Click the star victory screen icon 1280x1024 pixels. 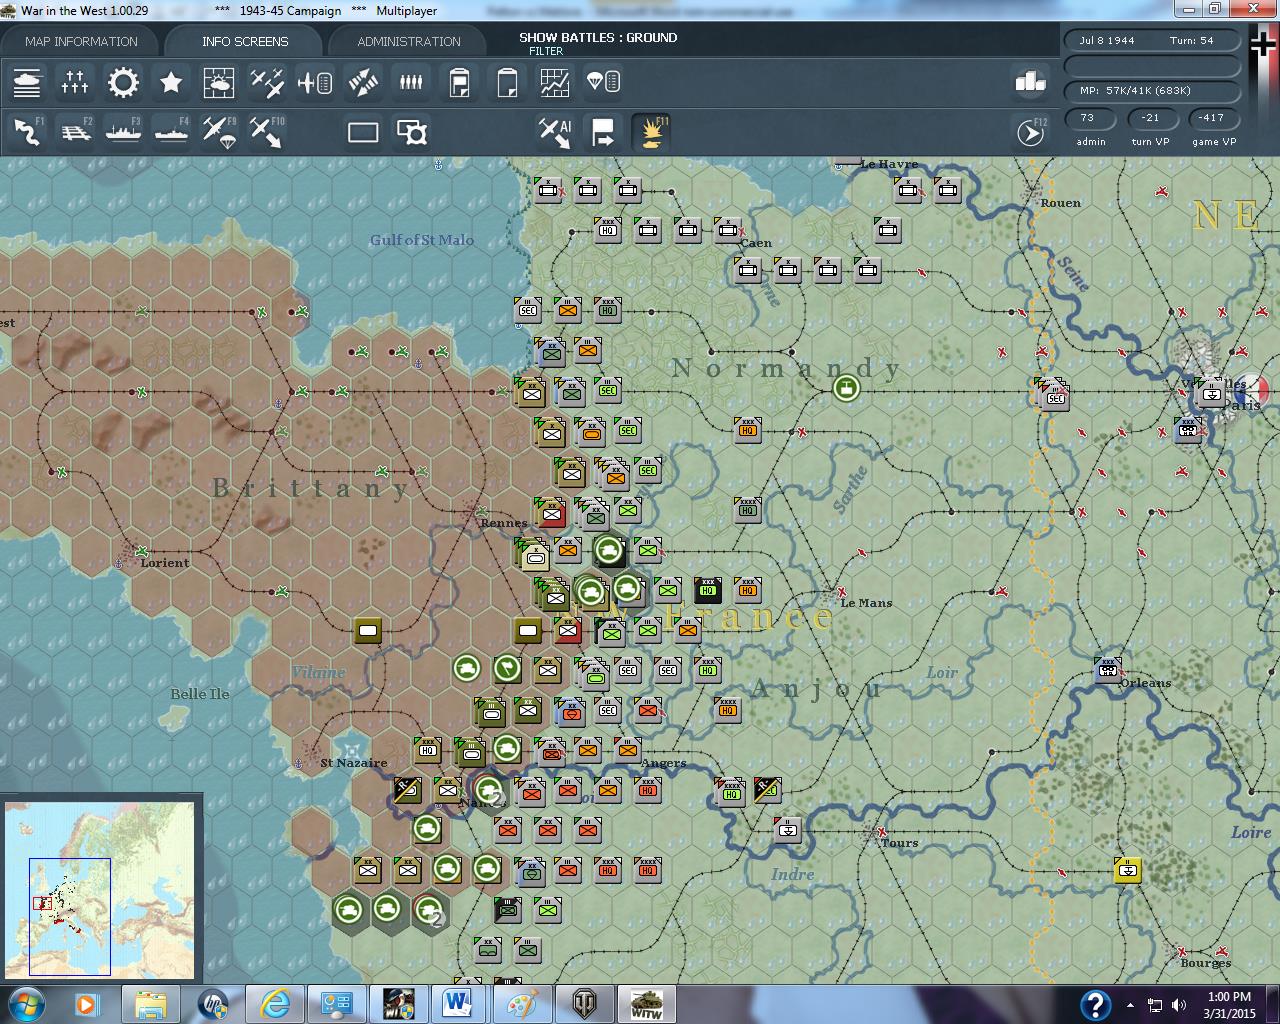(171, 82)
